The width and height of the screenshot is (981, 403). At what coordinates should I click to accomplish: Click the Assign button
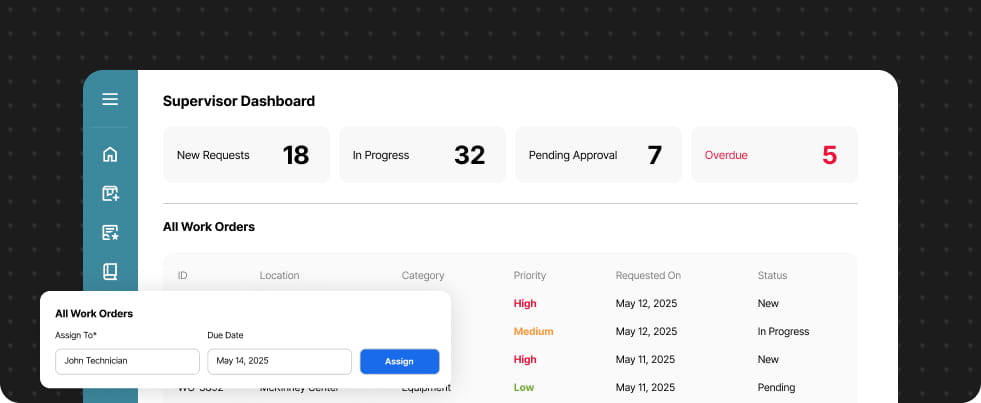coord(399,362)
